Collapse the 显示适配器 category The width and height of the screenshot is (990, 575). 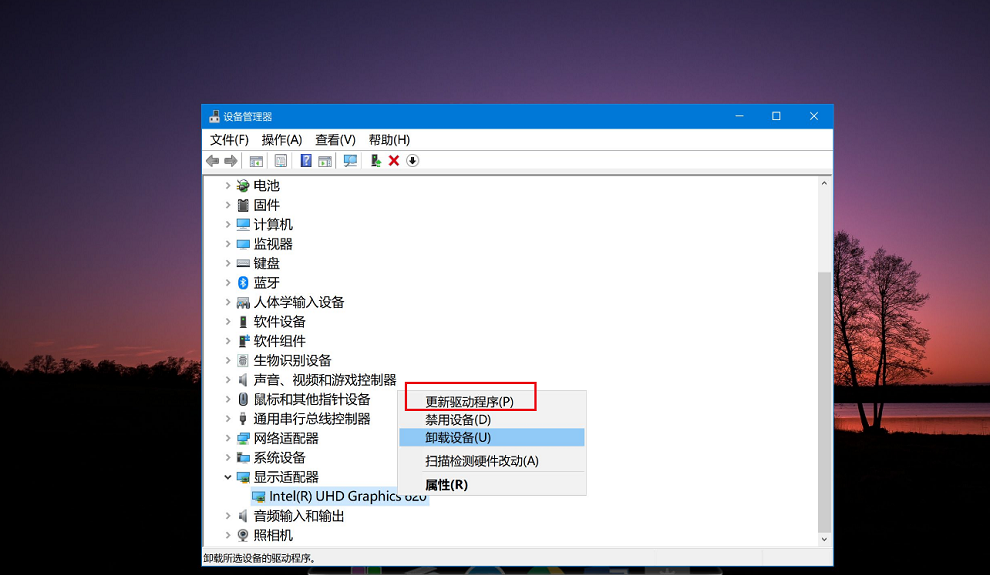[228, 477]
